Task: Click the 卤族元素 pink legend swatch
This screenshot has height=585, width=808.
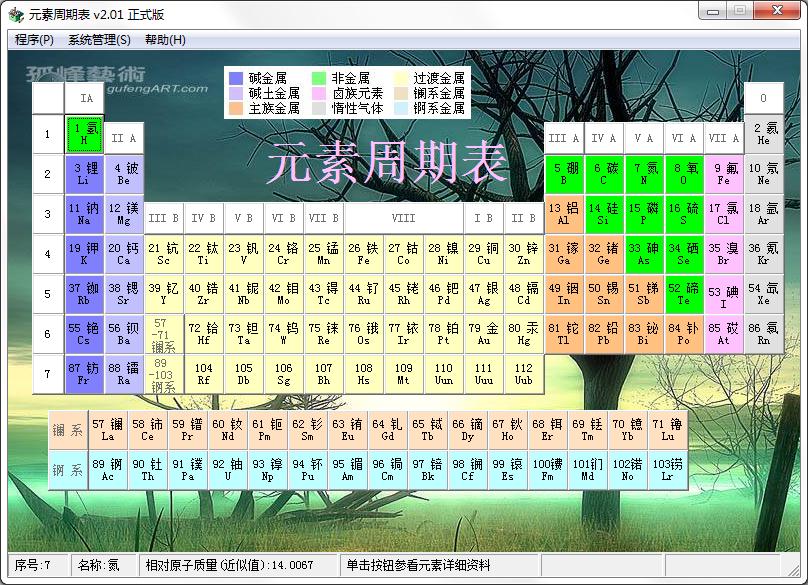Action: 319,93
